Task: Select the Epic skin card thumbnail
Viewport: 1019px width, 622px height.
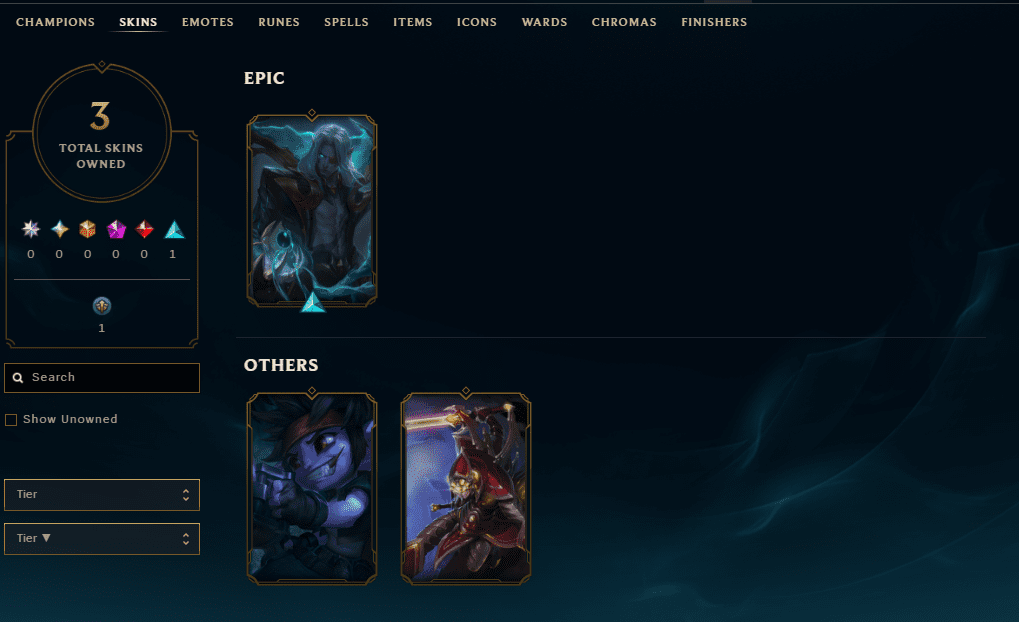Action: pos(312,211)
